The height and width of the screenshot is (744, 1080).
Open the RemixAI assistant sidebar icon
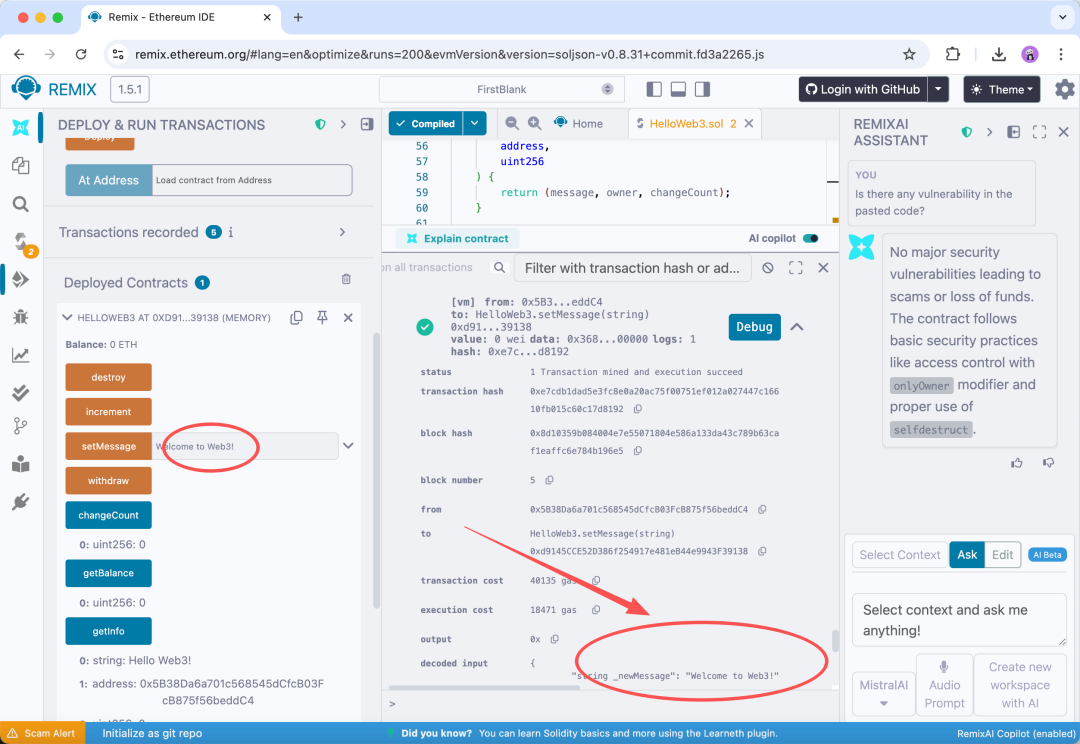[21, 127]
